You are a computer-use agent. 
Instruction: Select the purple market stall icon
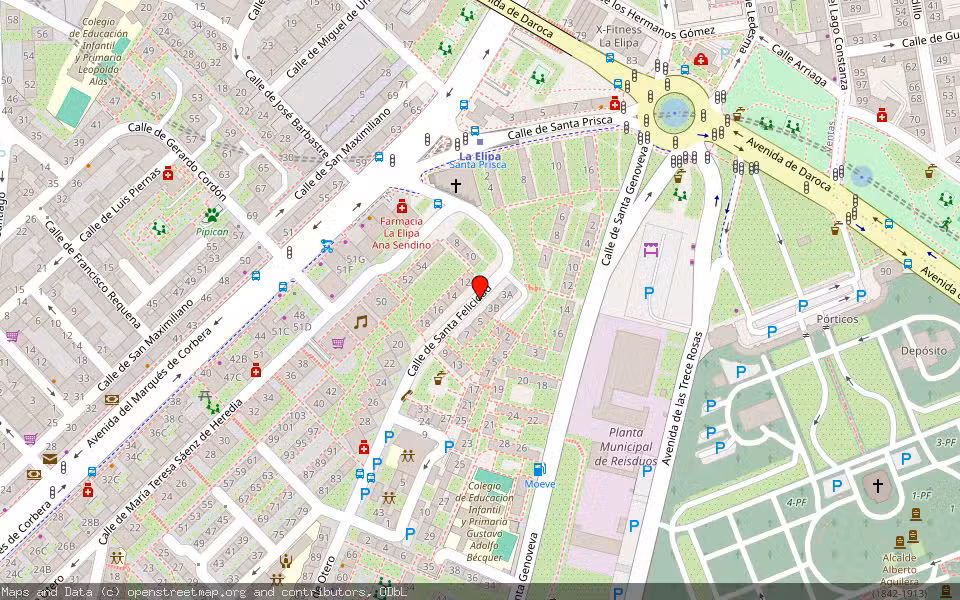pos(650,249)
